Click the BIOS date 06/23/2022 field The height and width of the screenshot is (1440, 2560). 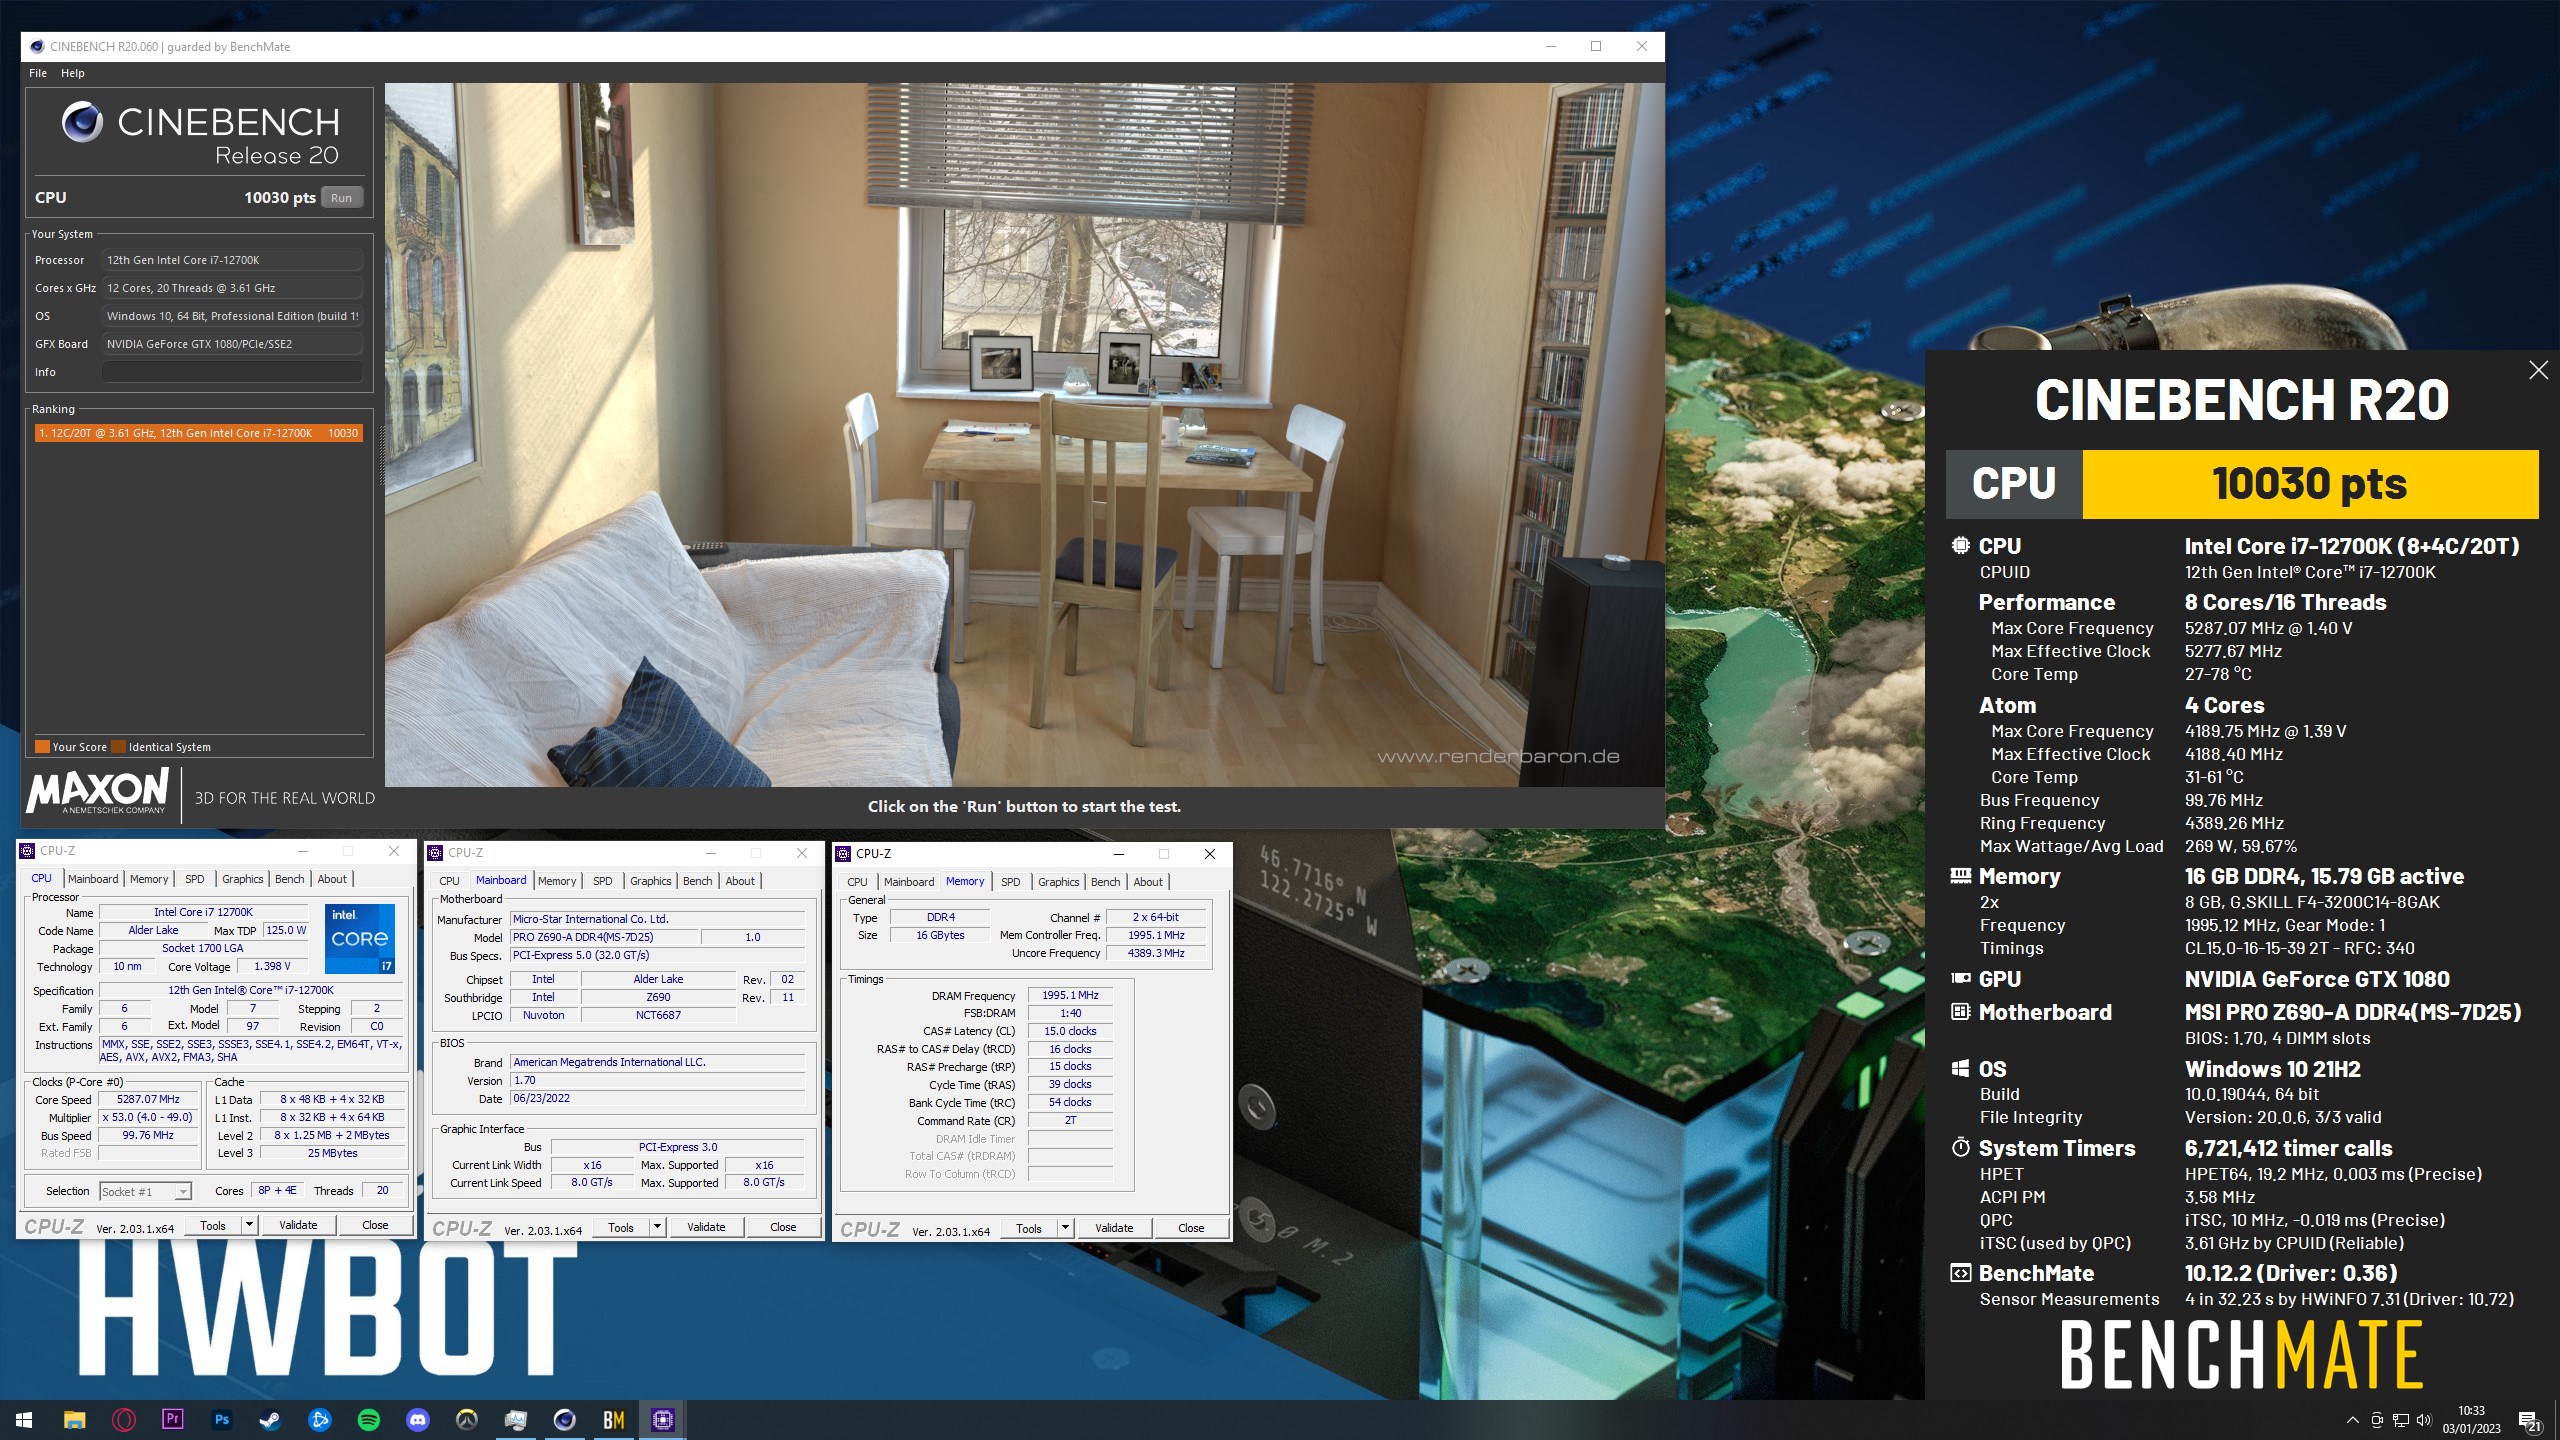click(x=657, y=1098)
